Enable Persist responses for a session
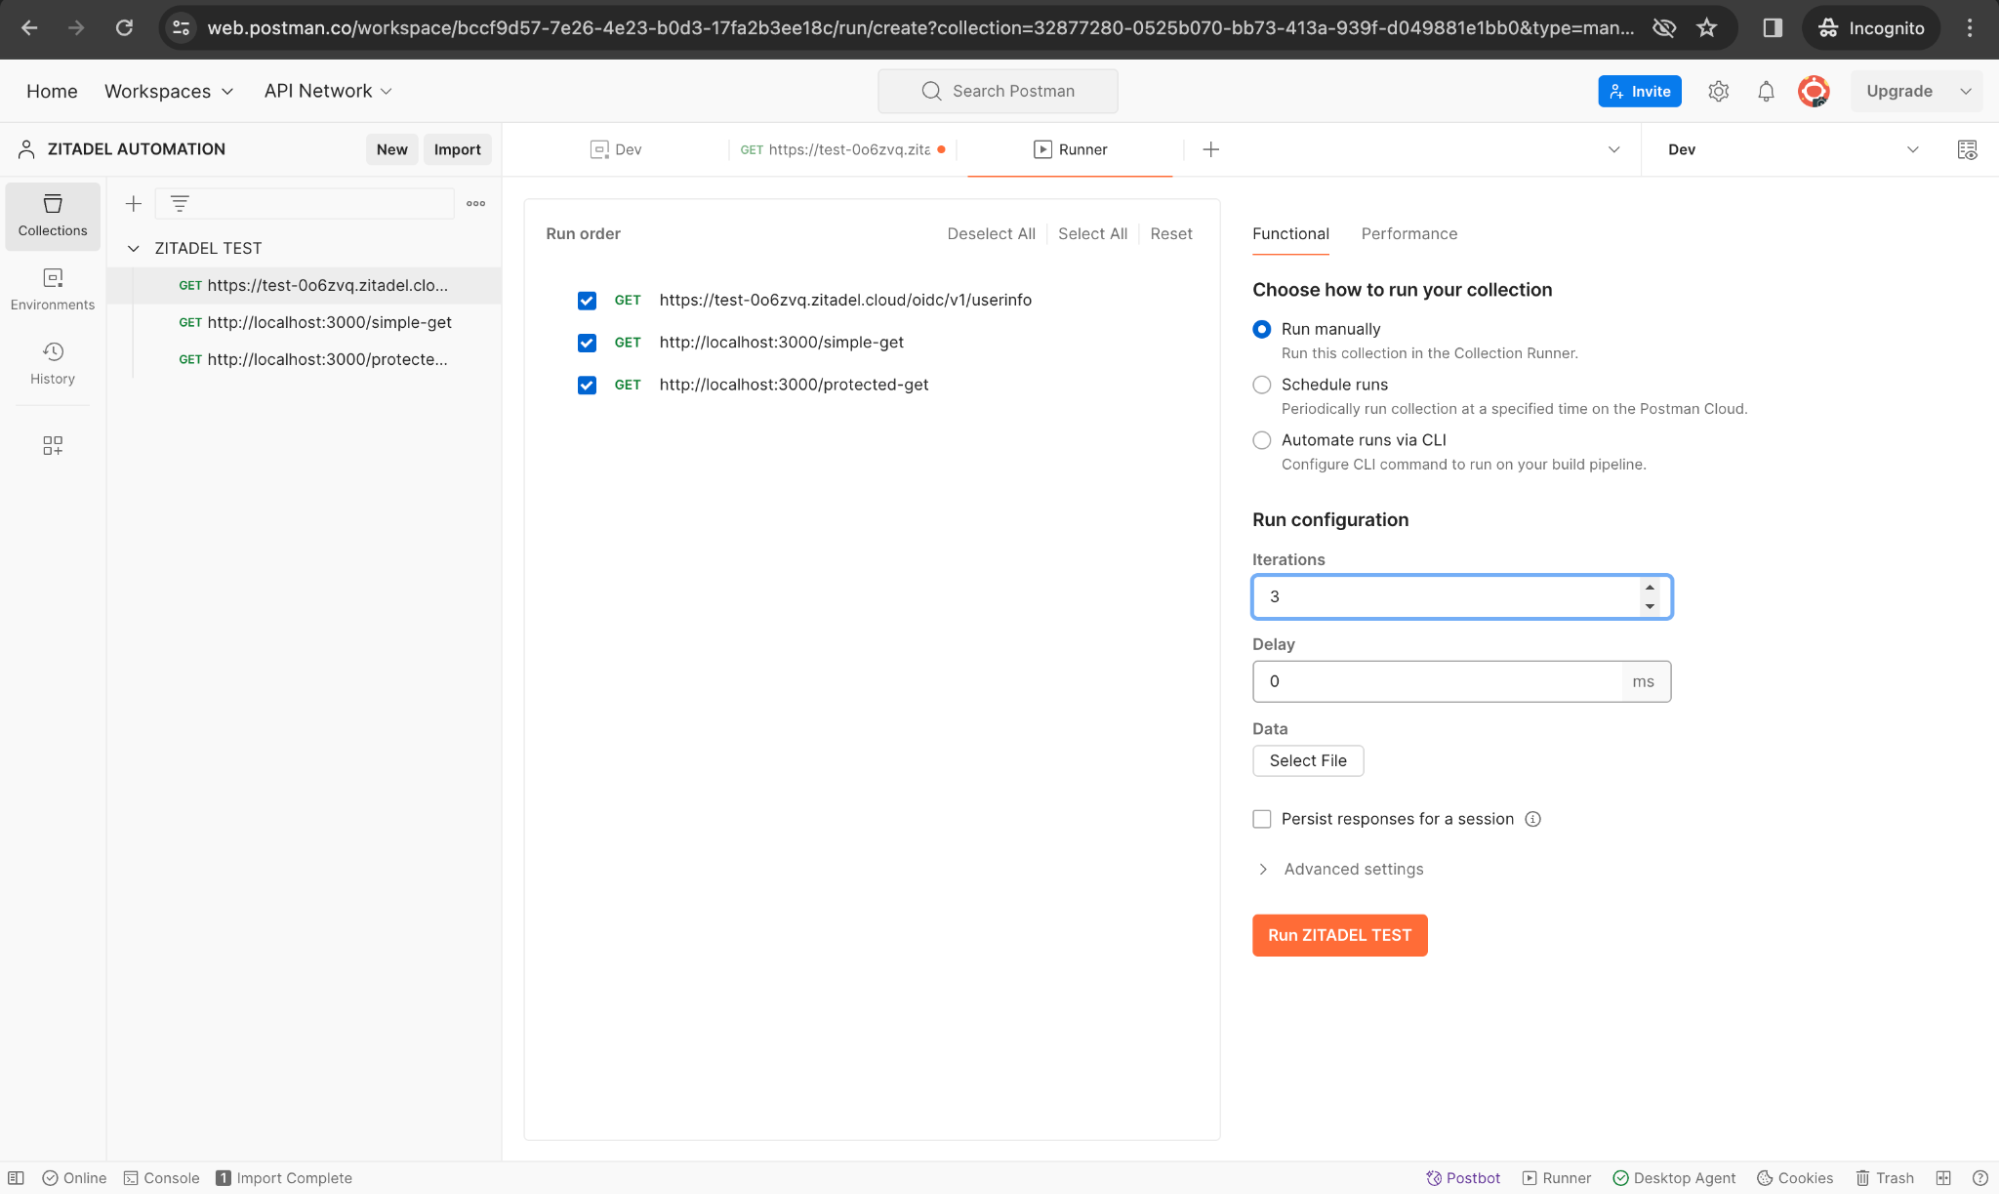 click(x=1262, y=819)
